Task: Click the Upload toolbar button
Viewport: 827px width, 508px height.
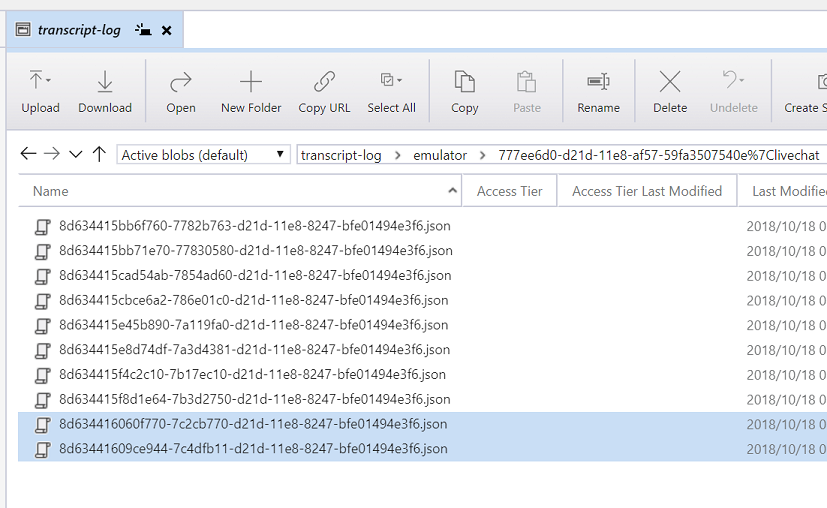Action: 40,92
